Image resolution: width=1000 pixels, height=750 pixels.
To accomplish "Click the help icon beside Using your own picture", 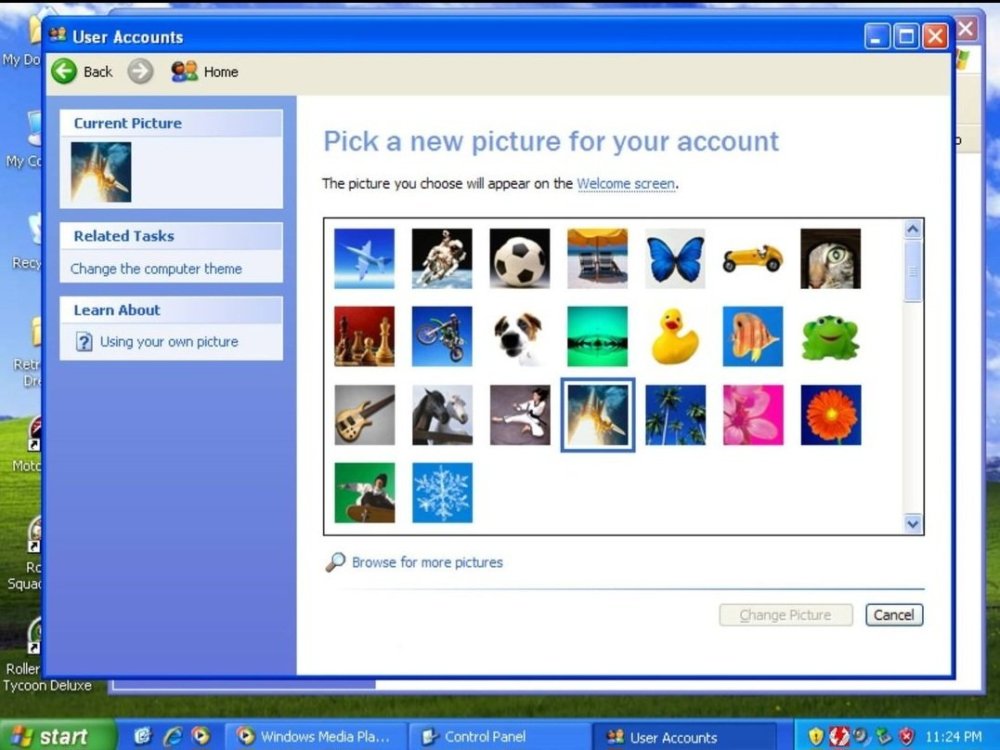I will click(82, 342).
